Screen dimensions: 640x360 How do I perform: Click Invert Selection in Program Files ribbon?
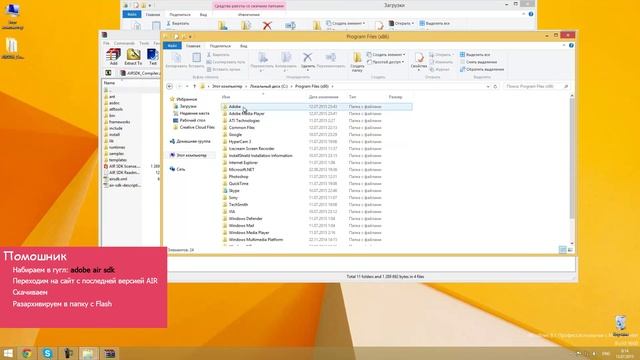pyautogui.click(x=482, y=69)
